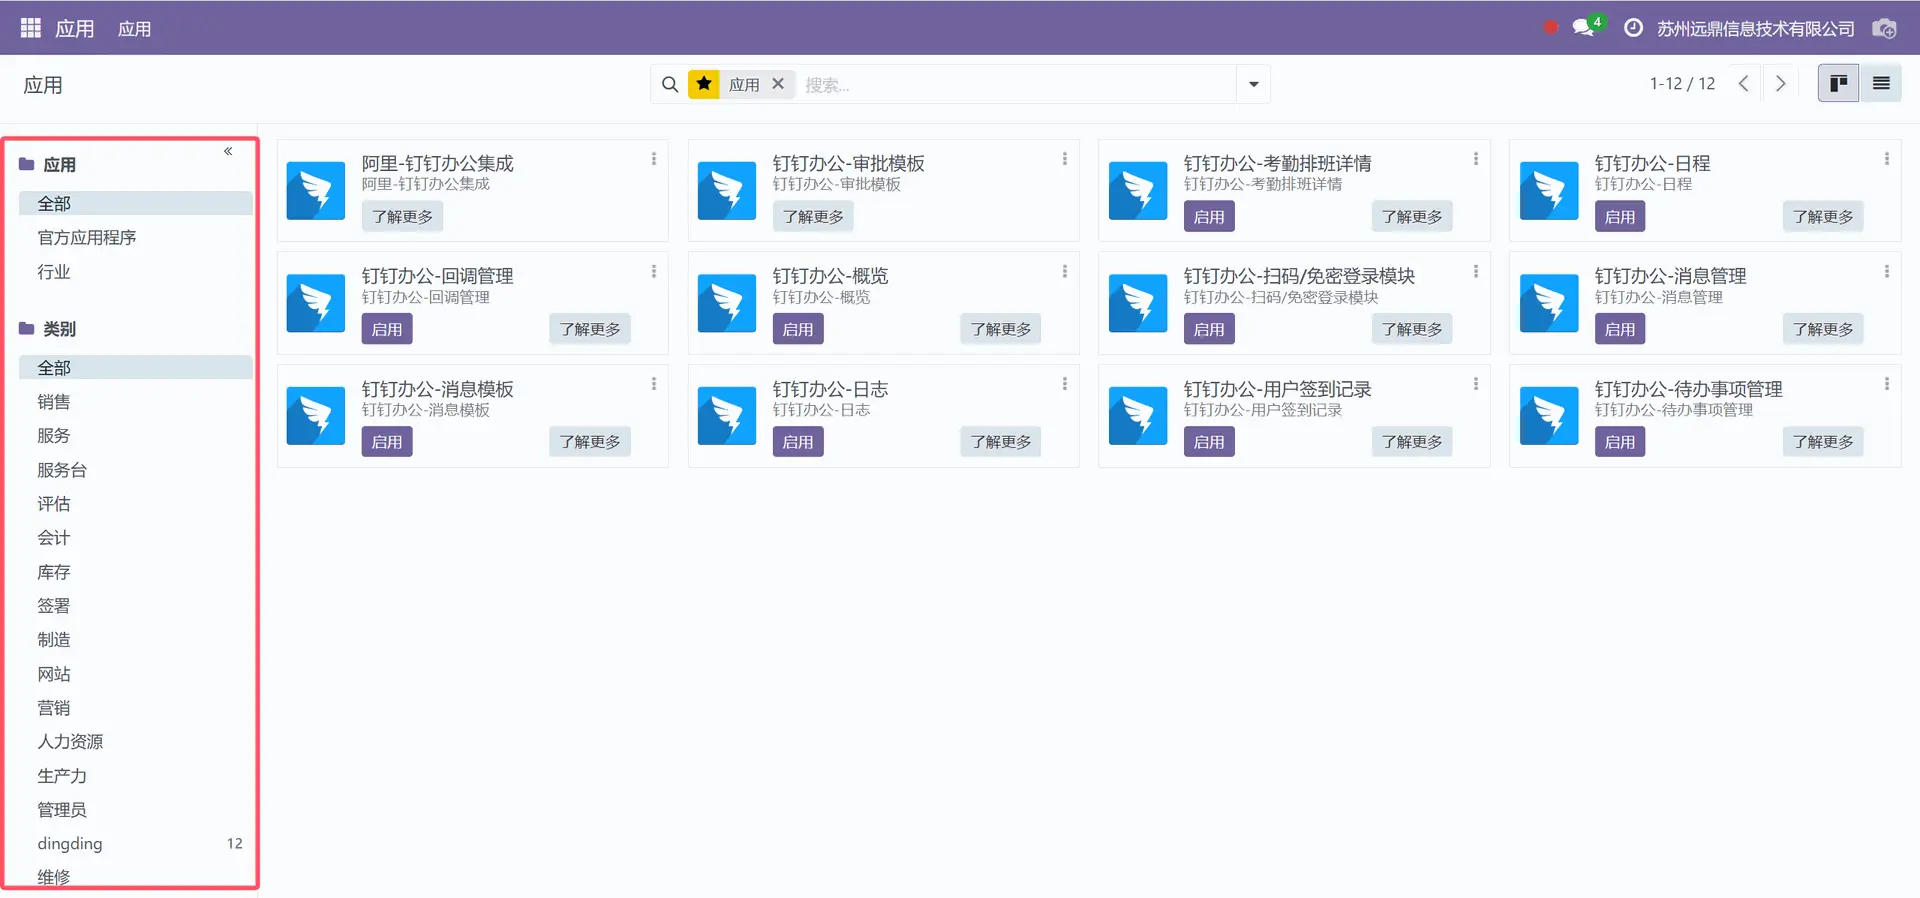Select 生产力 category in sidebar
The width and height of the screenshot is (1920, 898).
click(62, 776)
